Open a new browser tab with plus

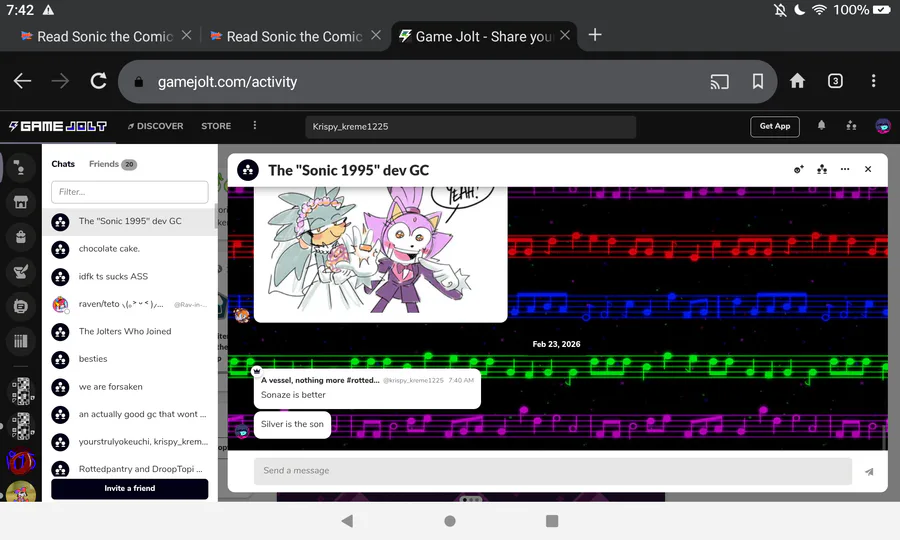pyautogui.click(x=595, y=35)
